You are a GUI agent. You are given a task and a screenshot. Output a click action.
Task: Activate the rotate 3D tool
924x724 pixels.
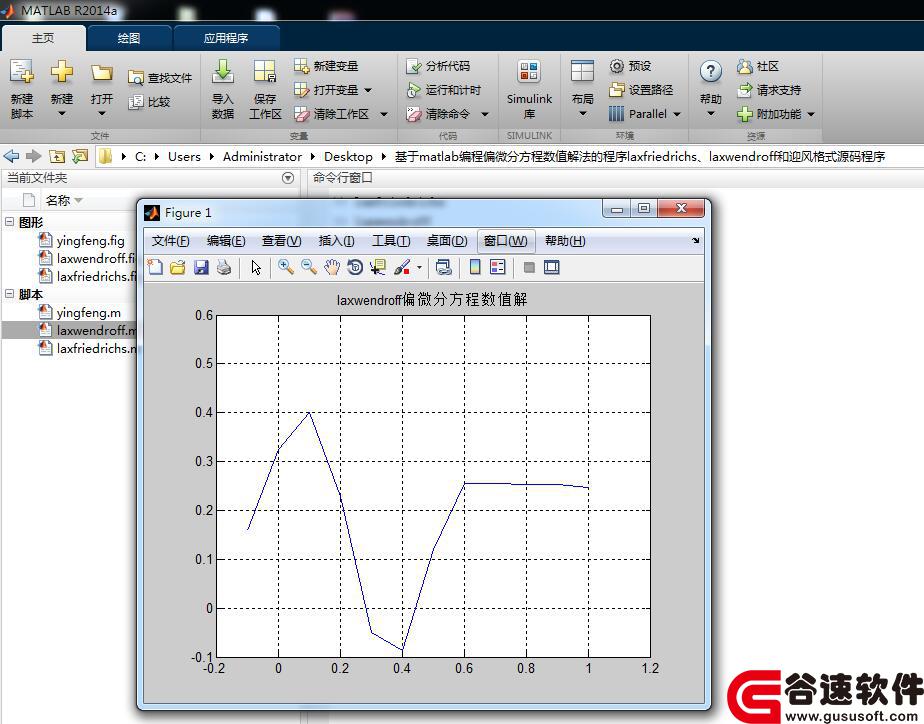tap(355, 267)
